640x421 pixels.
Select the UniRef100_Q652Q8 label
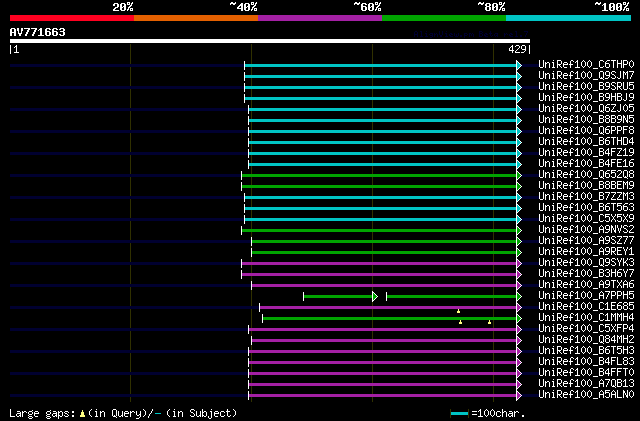tap(587, 175)
